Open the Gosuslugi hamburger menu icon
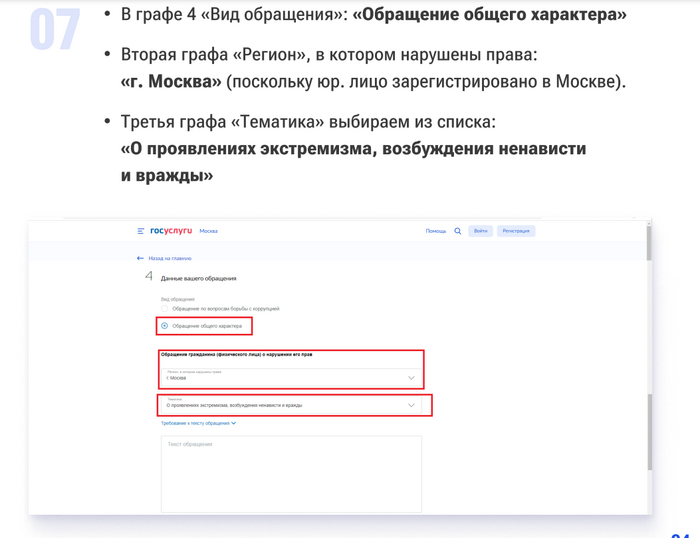This screenshot has height=538, width=700. [x=141, y=231]
